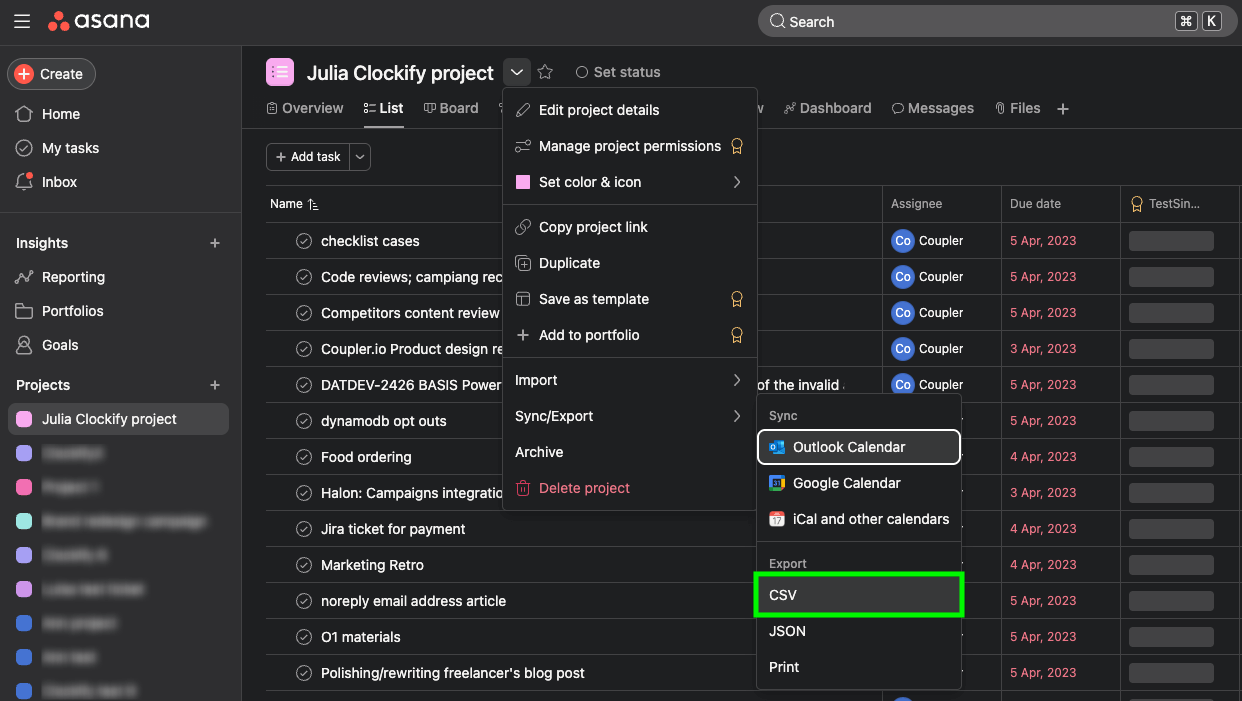The width and height of the screenshot is (1242, 701).
Task: Star the Julia Clockify project
Action: click(x=544, y=72)
